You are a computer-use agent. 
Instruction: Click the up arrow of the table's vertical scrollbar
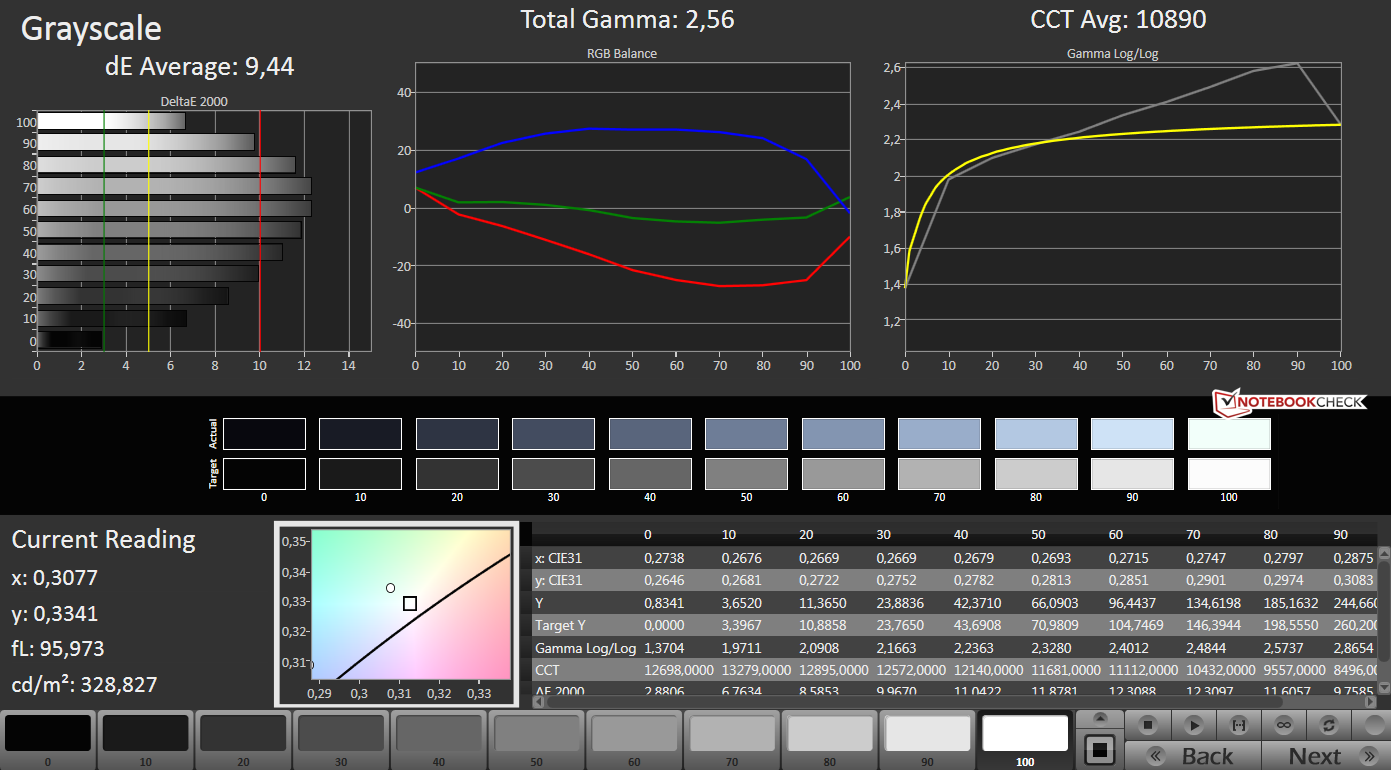point(1384,553)
